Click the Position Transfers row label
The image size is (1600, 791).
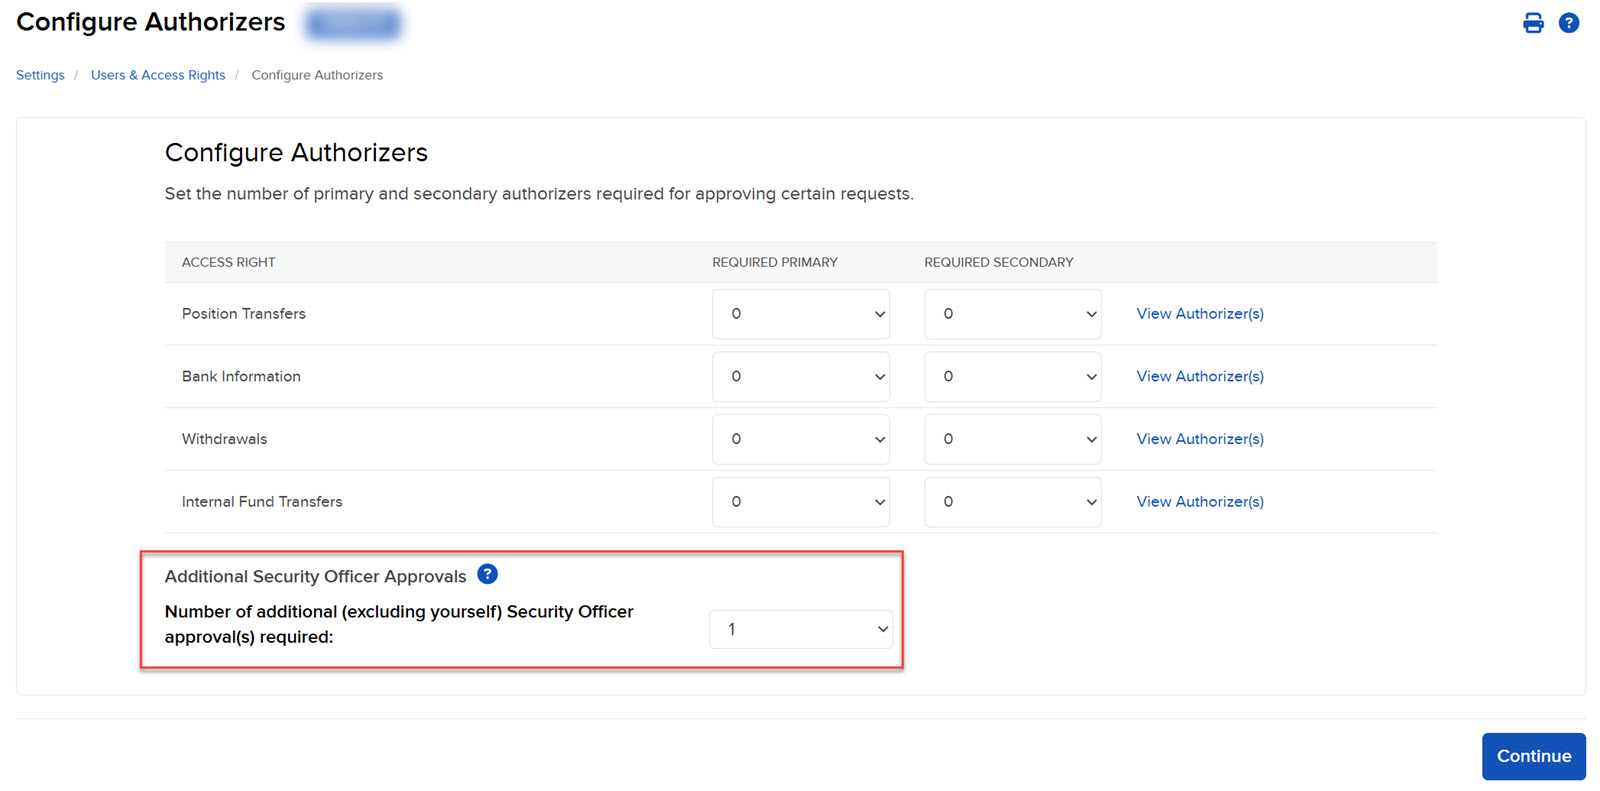(x=244, y=314)
